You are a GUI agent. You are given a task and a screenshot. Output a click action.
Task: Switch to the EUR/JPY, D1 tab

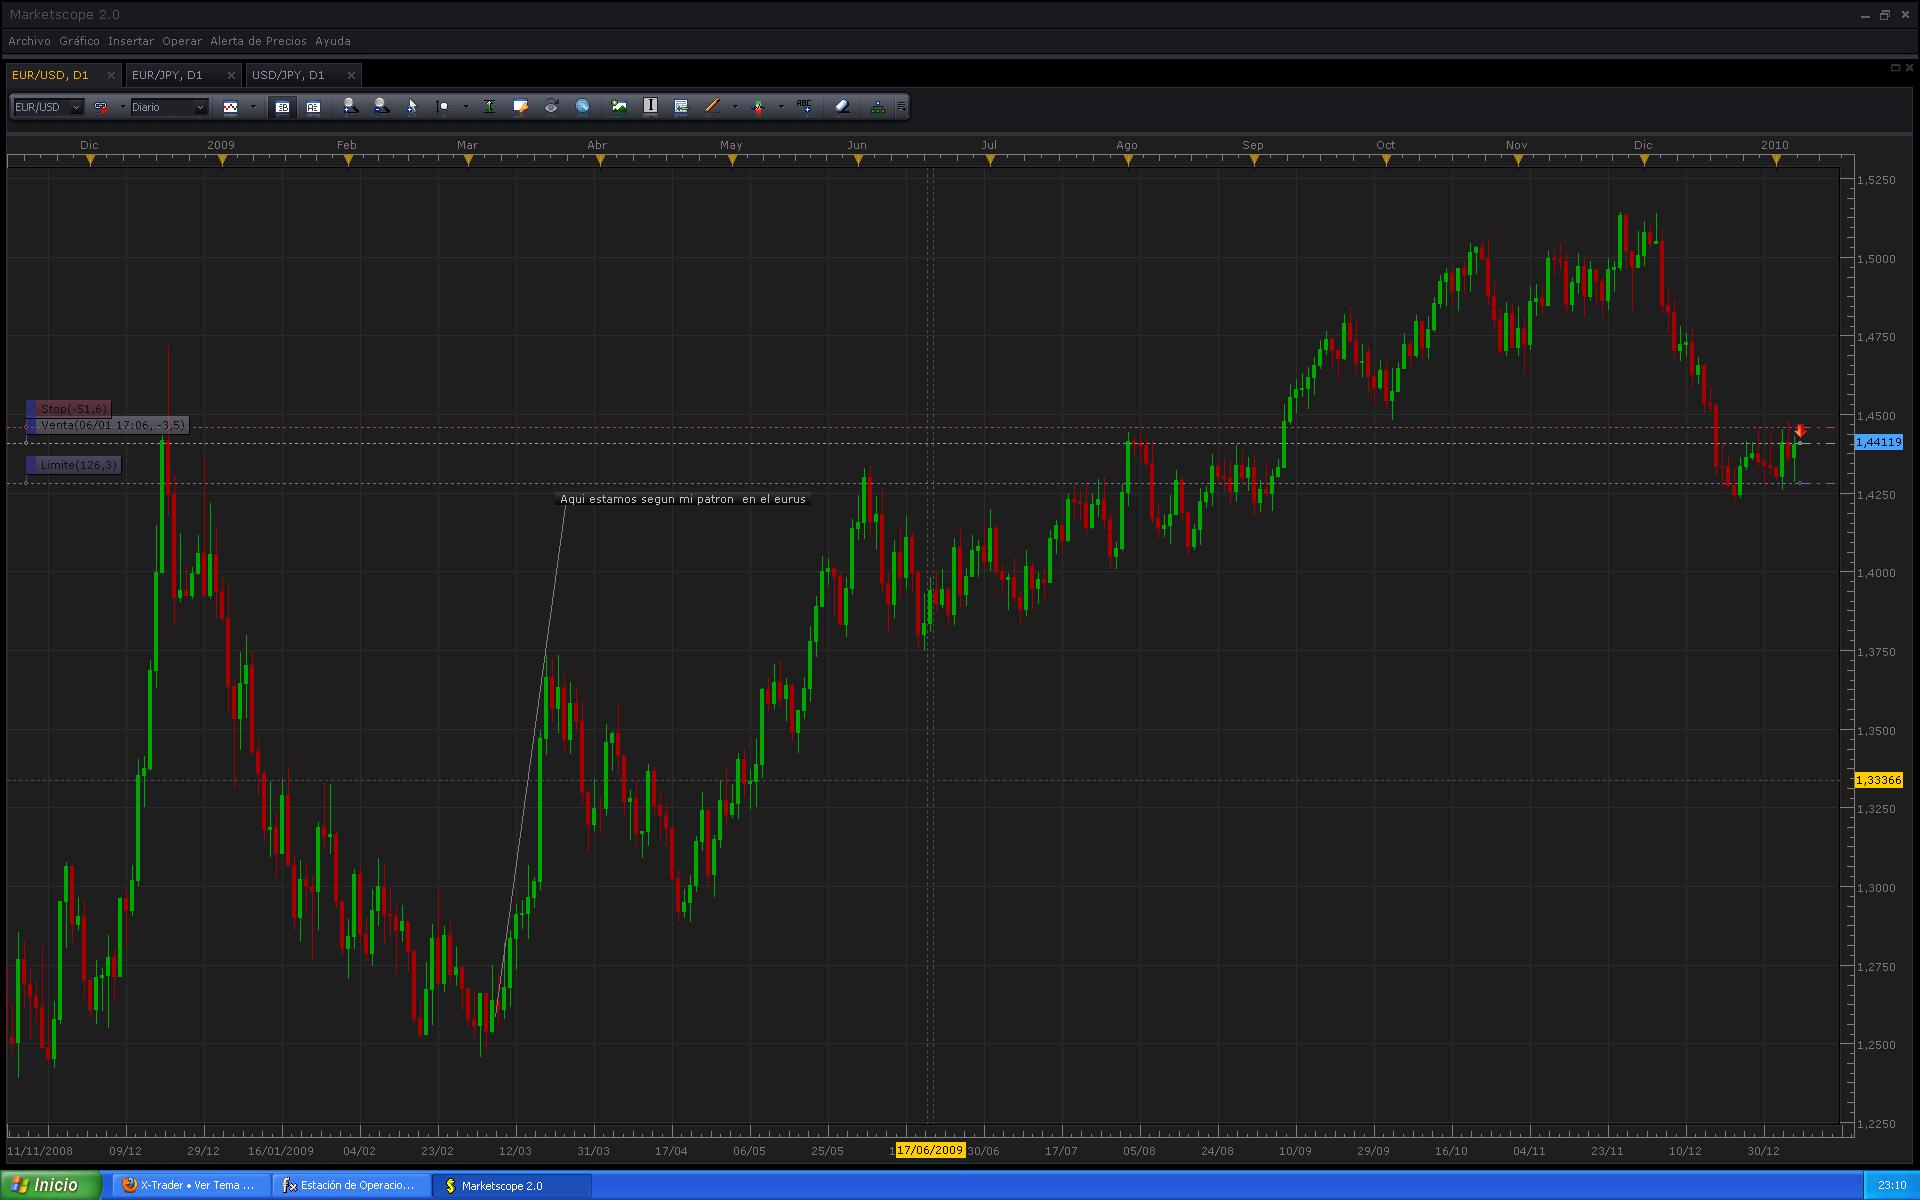click(x=167, y=75)
